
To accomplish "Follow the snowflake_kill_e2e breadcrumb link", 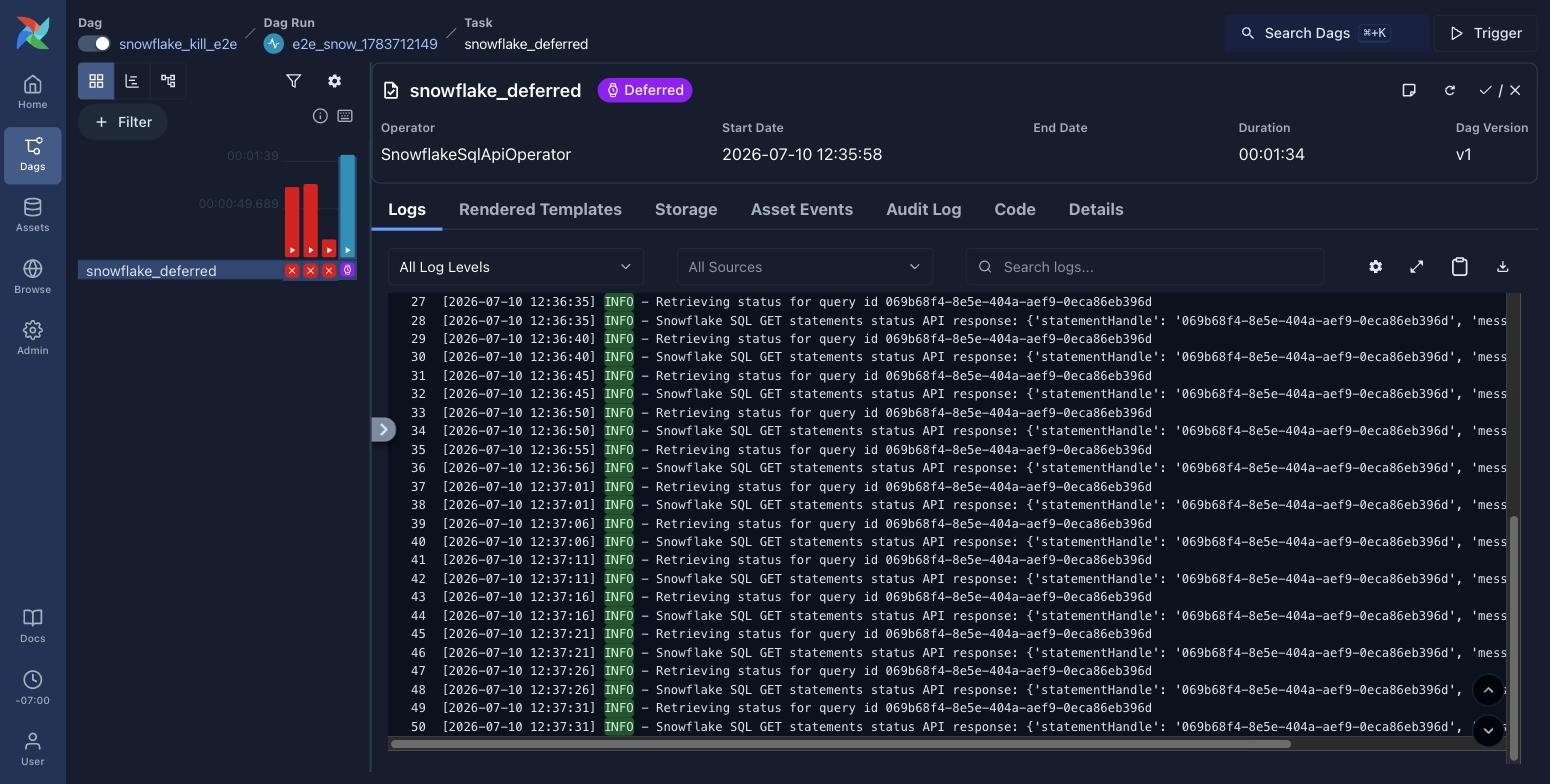I will tap(178, 44).
